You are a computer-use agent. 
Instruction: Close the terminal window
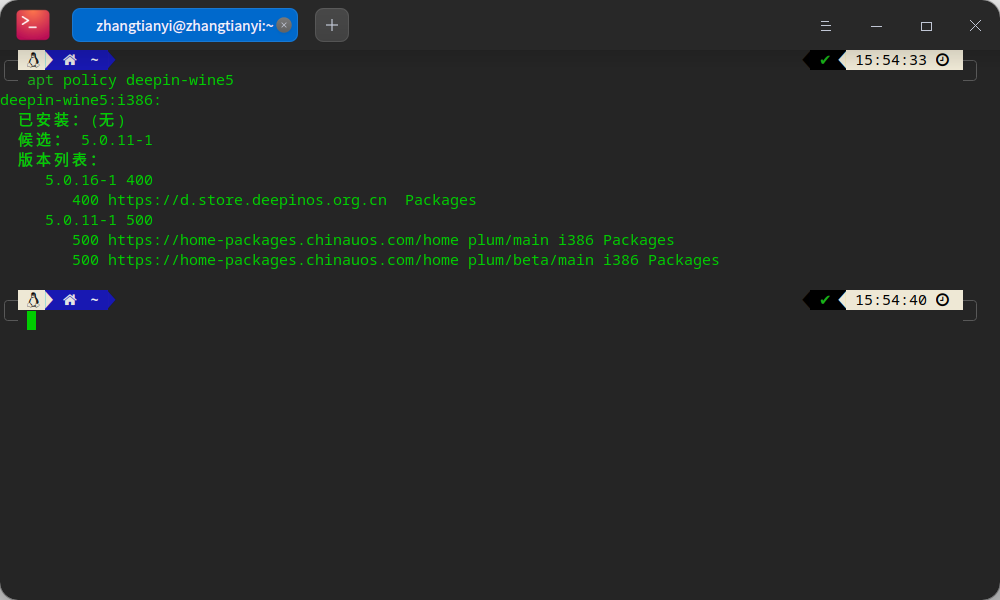pyautogui.click(x=975, y=26)
